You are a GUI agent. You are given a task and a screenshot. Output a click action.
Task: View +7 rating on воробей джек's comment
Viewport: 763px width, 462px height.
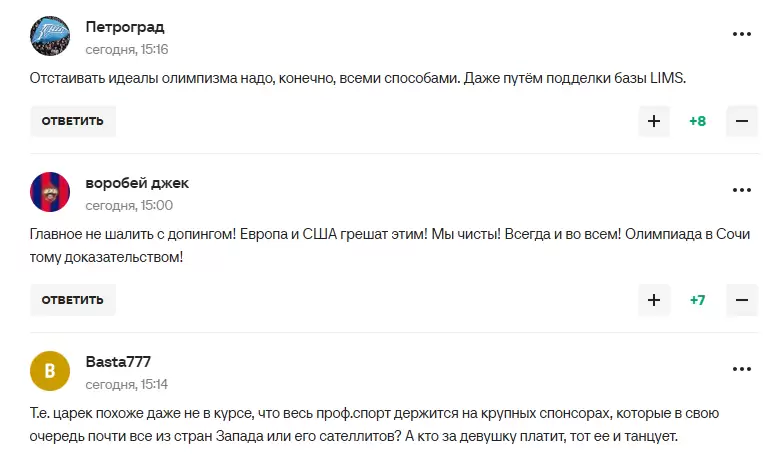[x=698, y=299]
